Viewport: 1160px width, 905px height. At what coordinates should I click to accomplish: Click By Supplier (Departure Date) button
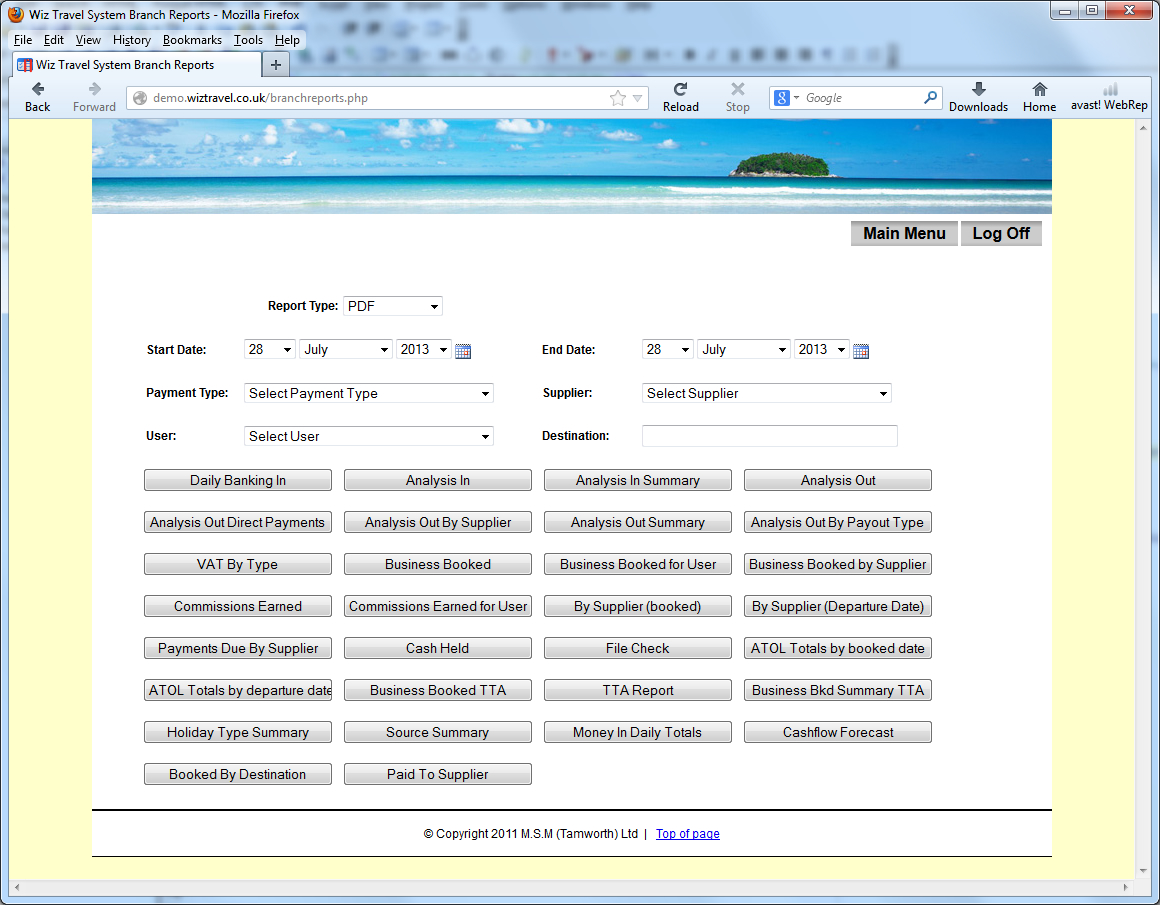coord(837,606)
